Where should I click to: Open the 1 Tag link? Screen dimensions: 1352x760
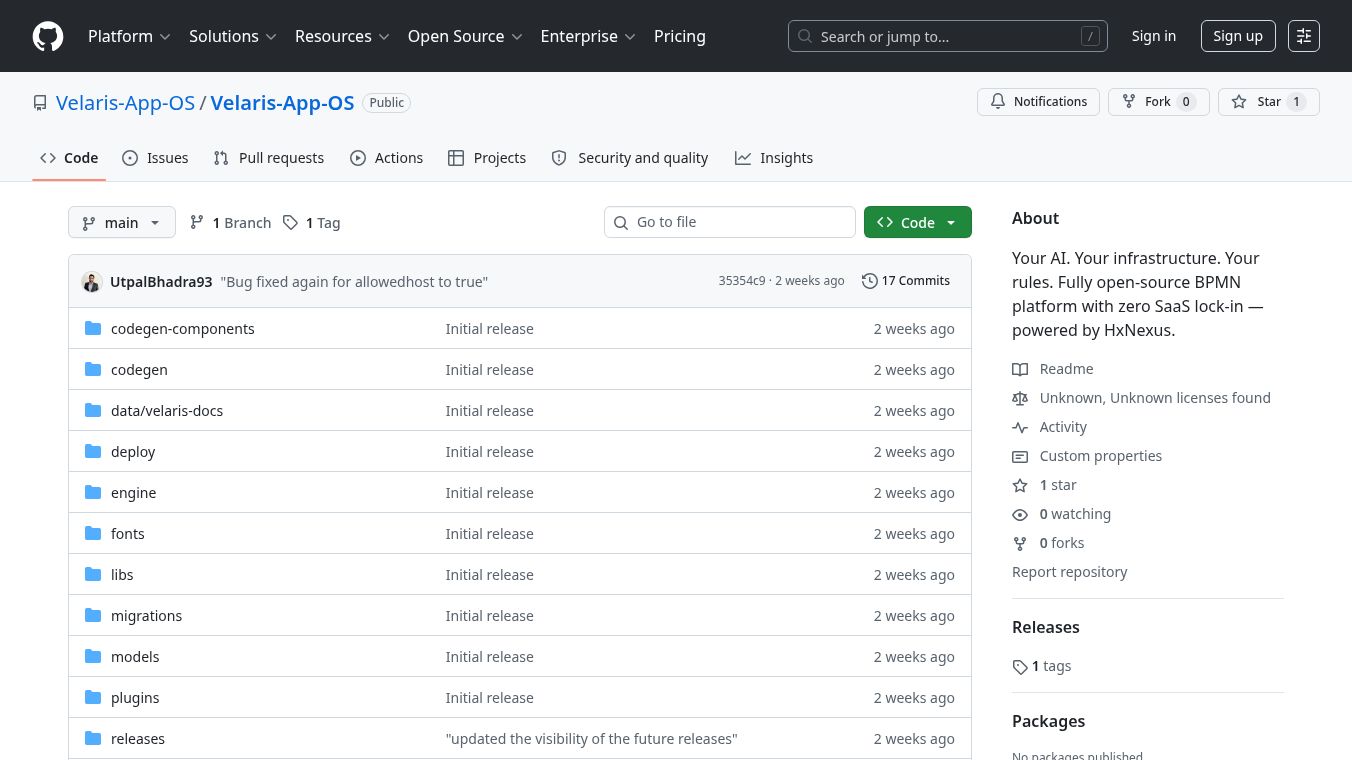[311, 222]
